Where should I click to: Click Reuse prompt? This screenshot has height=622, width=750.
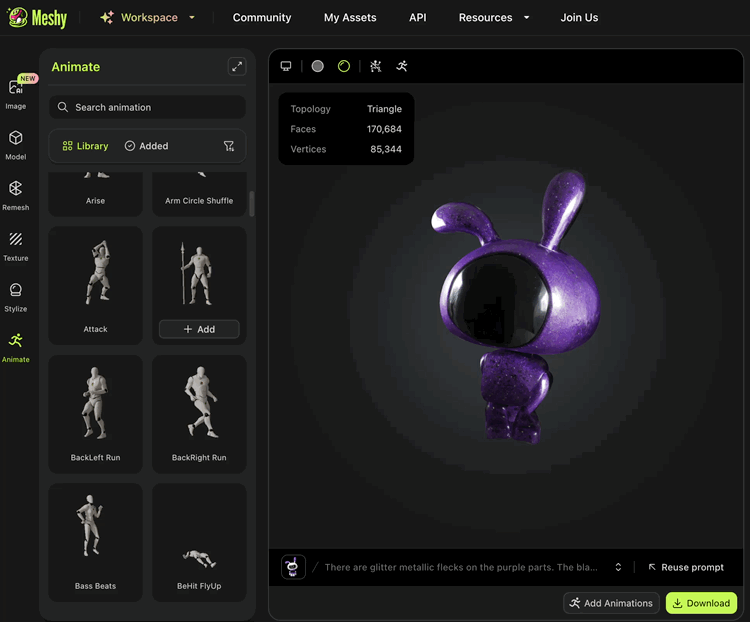pos(686,567)
